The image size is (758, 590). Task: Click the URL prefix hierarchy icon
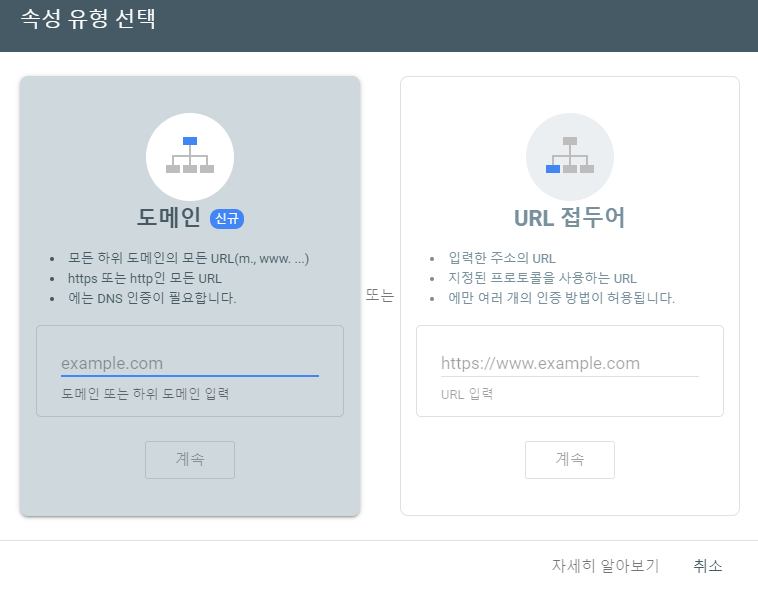point(570,157)
